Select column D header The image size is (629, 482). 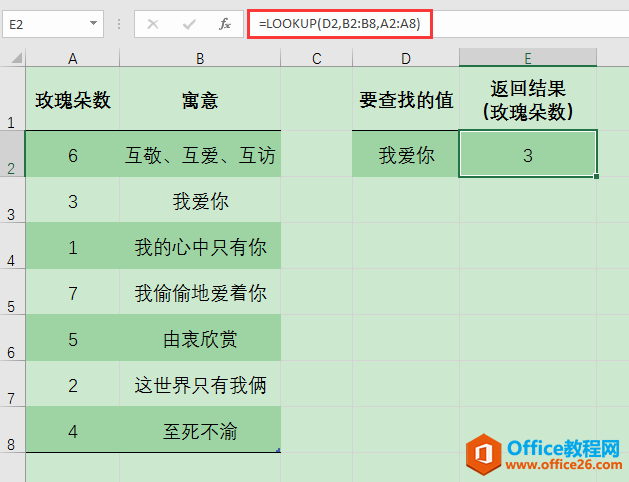click(x=405, y=59)
